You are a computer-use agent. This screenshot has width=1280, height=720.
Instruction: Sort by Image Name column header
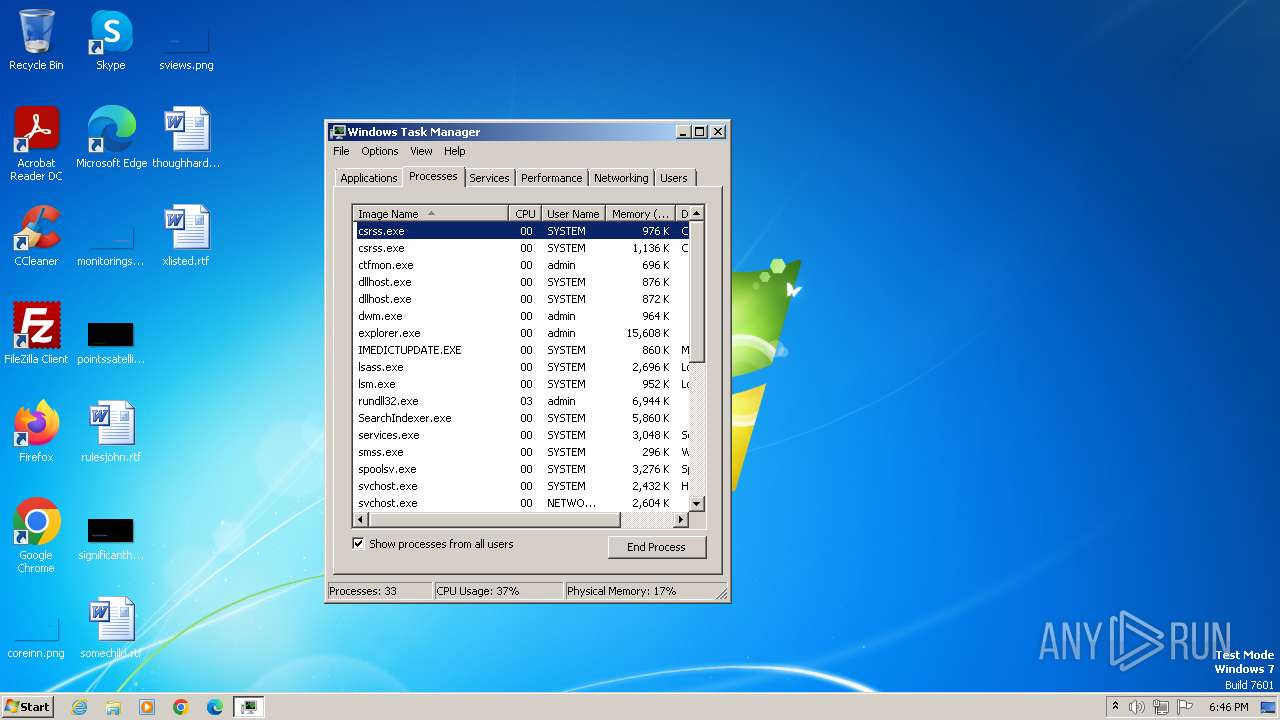coord(431,213)
